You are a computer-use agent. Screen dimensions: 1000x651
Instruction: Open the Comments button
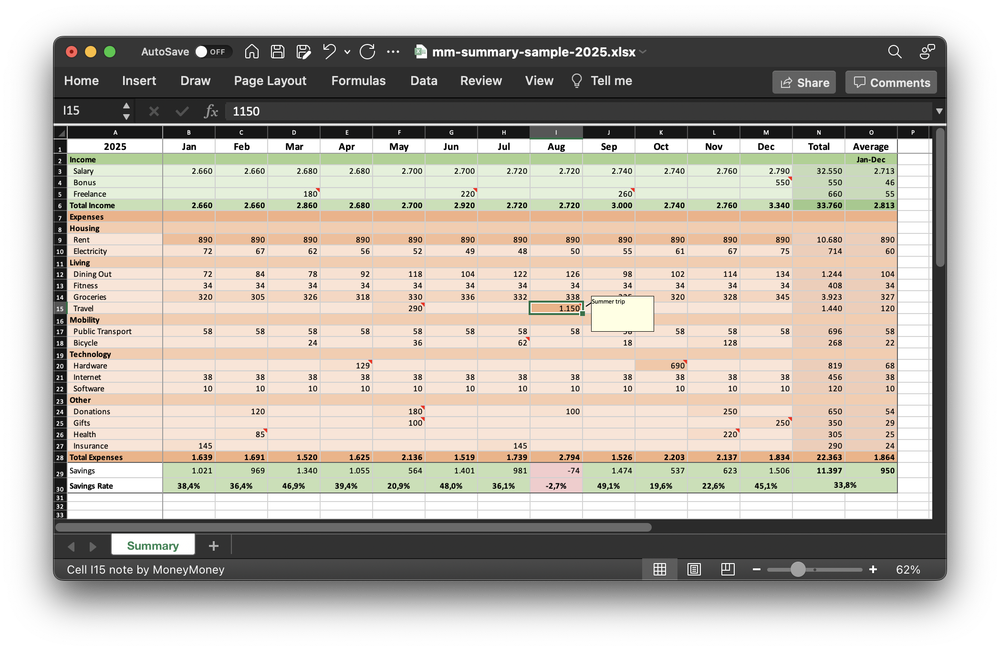click(890, 82)
